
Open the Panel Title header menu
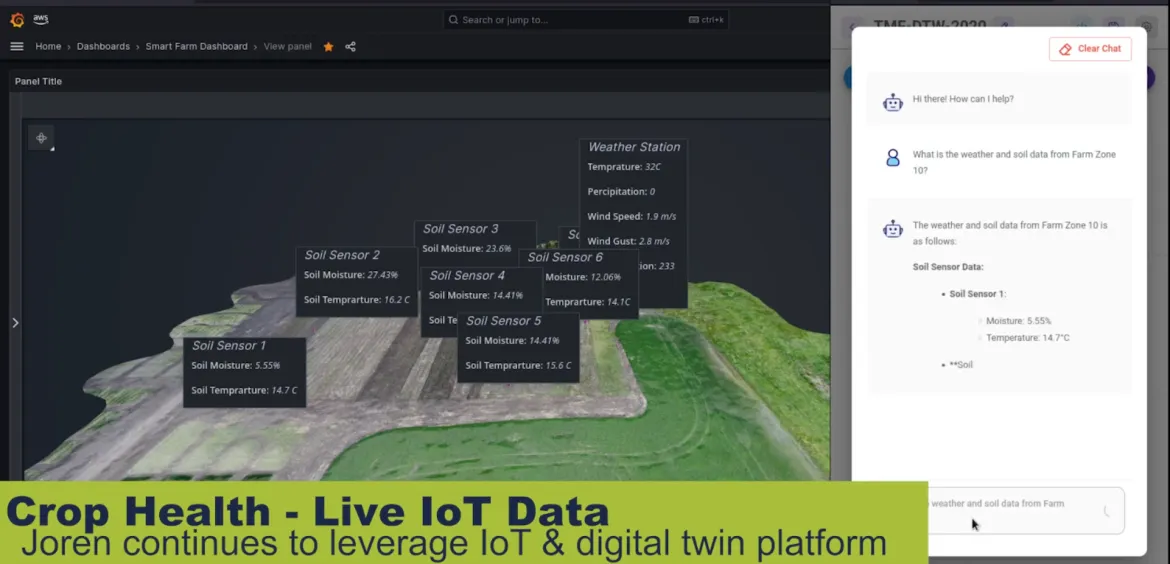tap(38, 81)
